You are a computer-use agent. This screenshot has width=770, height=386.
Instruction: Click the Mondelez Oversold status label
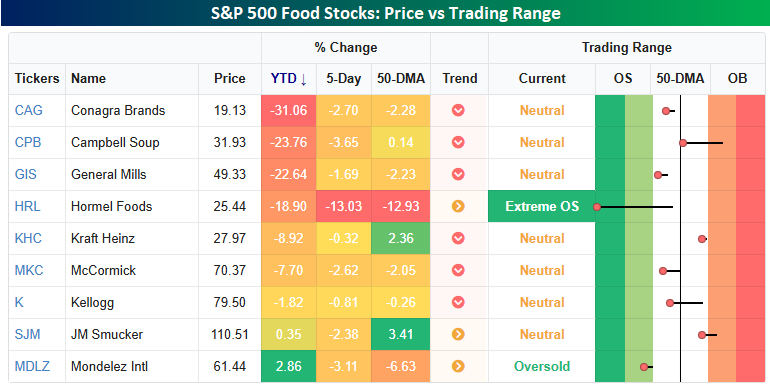click(542, 366)
